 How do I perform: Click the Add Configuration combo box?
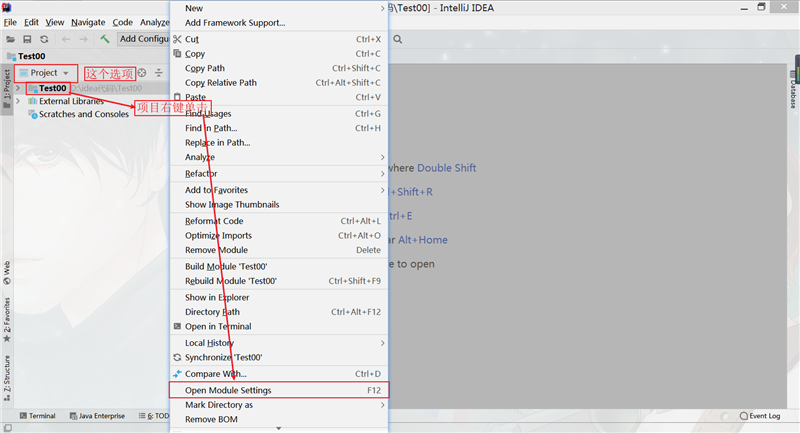tap(143, 39)
